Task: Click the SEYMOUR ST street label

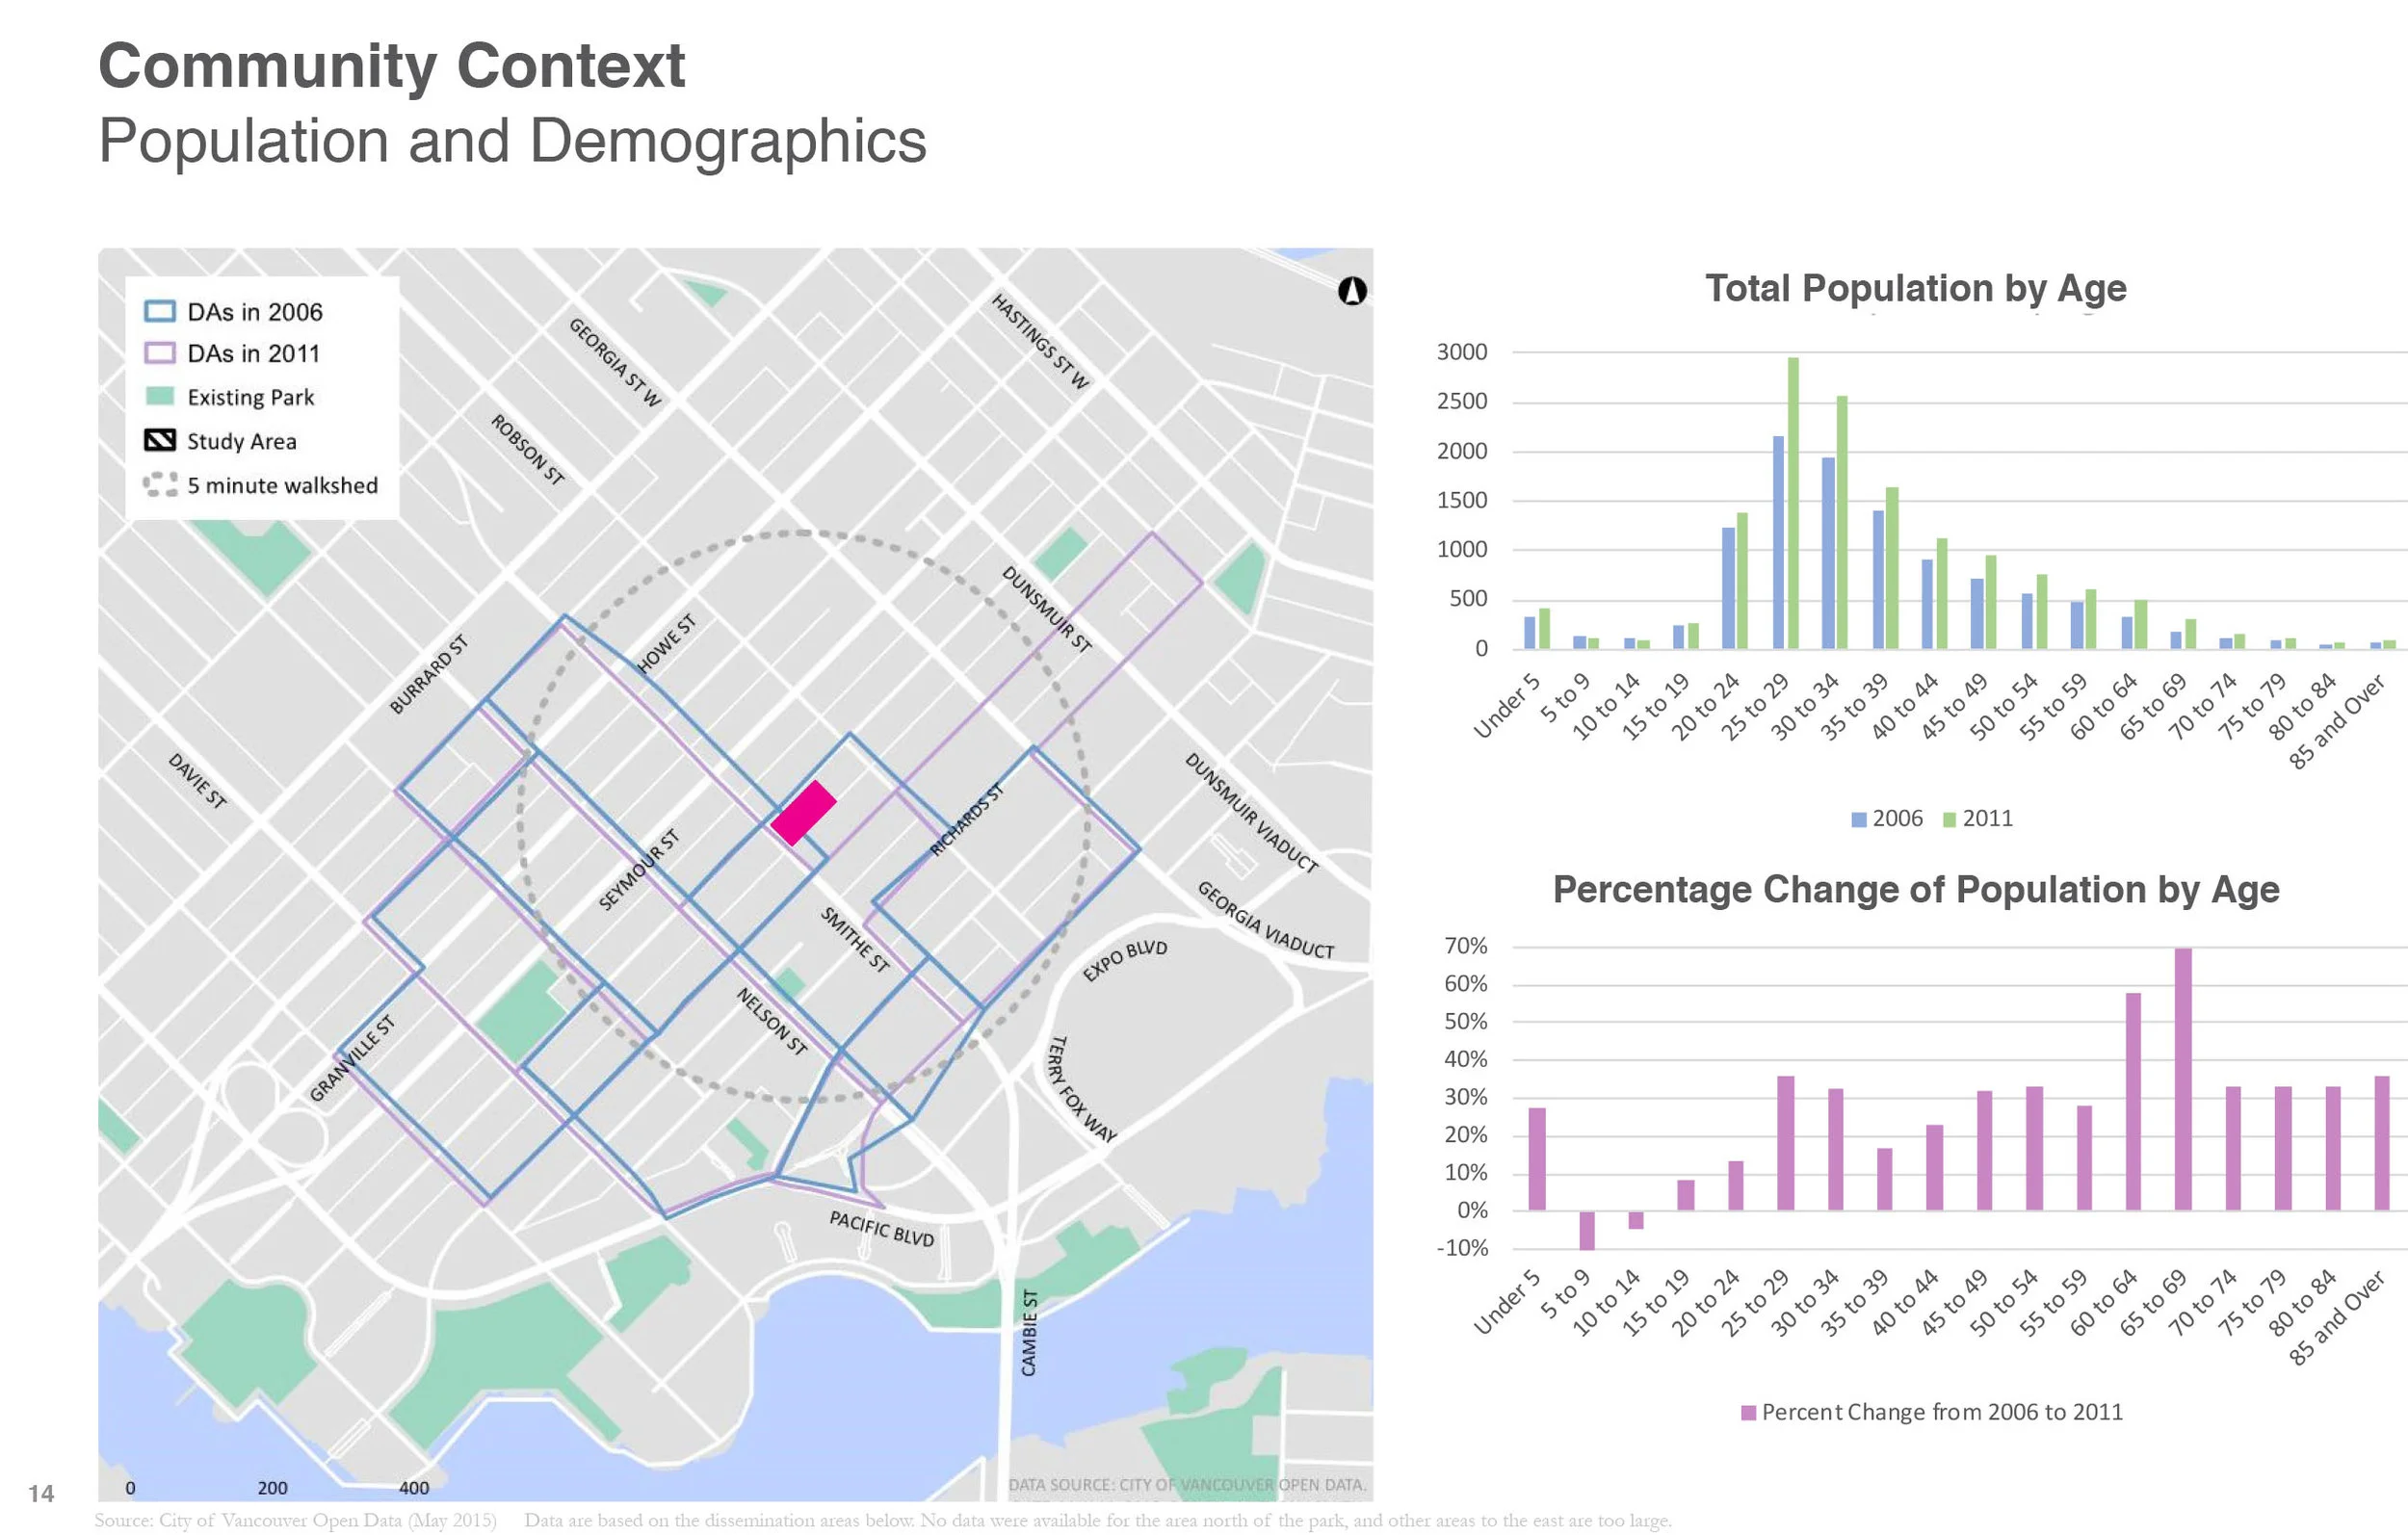Action: 638,869
